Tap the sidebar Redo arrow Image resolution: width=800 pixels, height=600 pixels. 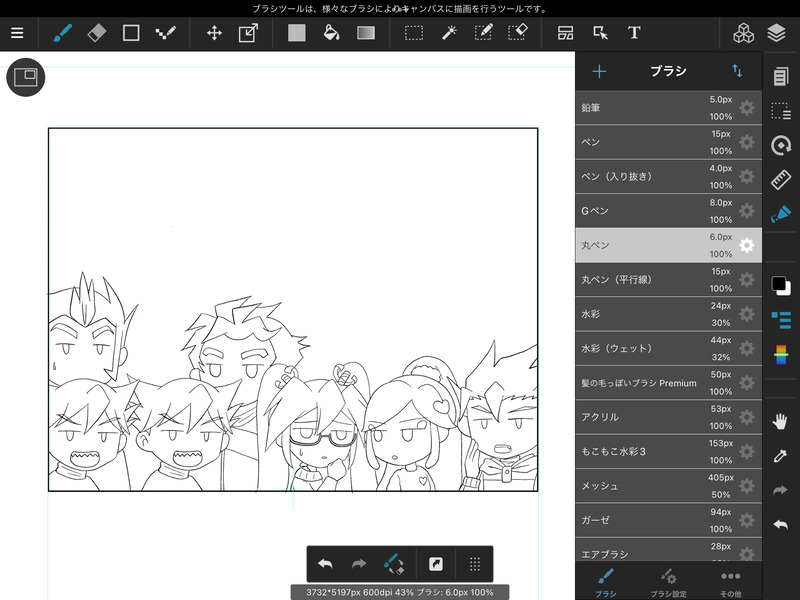coord(780,490)
